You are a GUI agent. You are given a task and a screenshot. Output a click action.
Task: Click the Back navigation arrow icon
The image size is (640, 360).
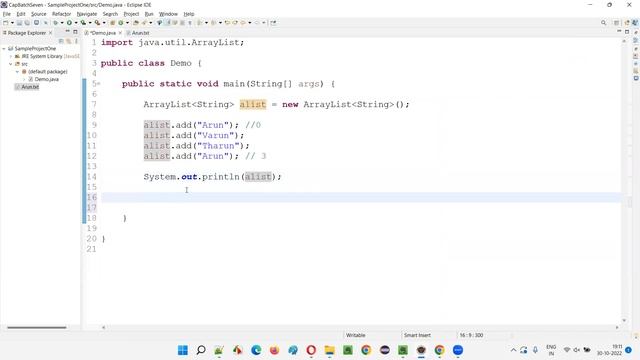point(243,23)
